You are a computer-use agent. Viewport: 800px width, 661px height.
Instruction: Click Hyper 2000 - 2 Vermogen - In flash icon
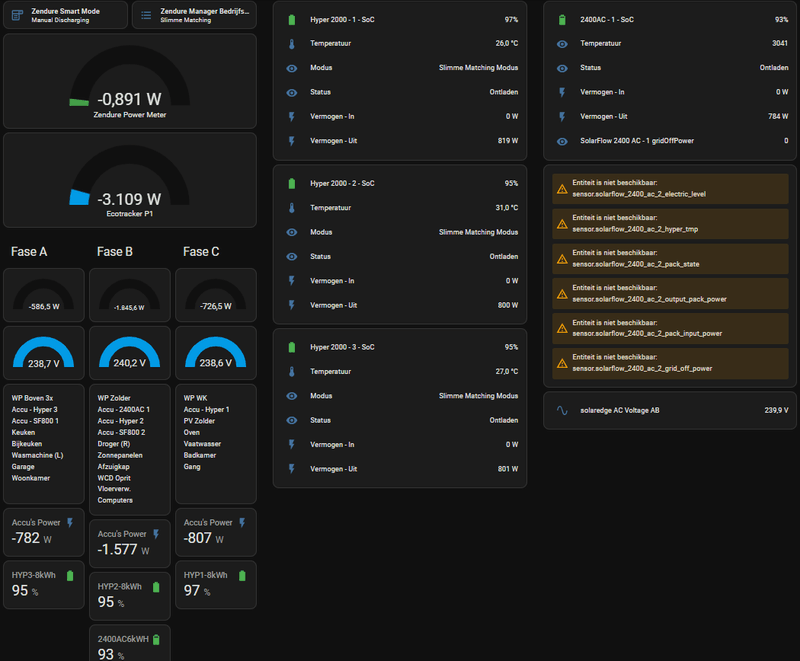[292, 281]
